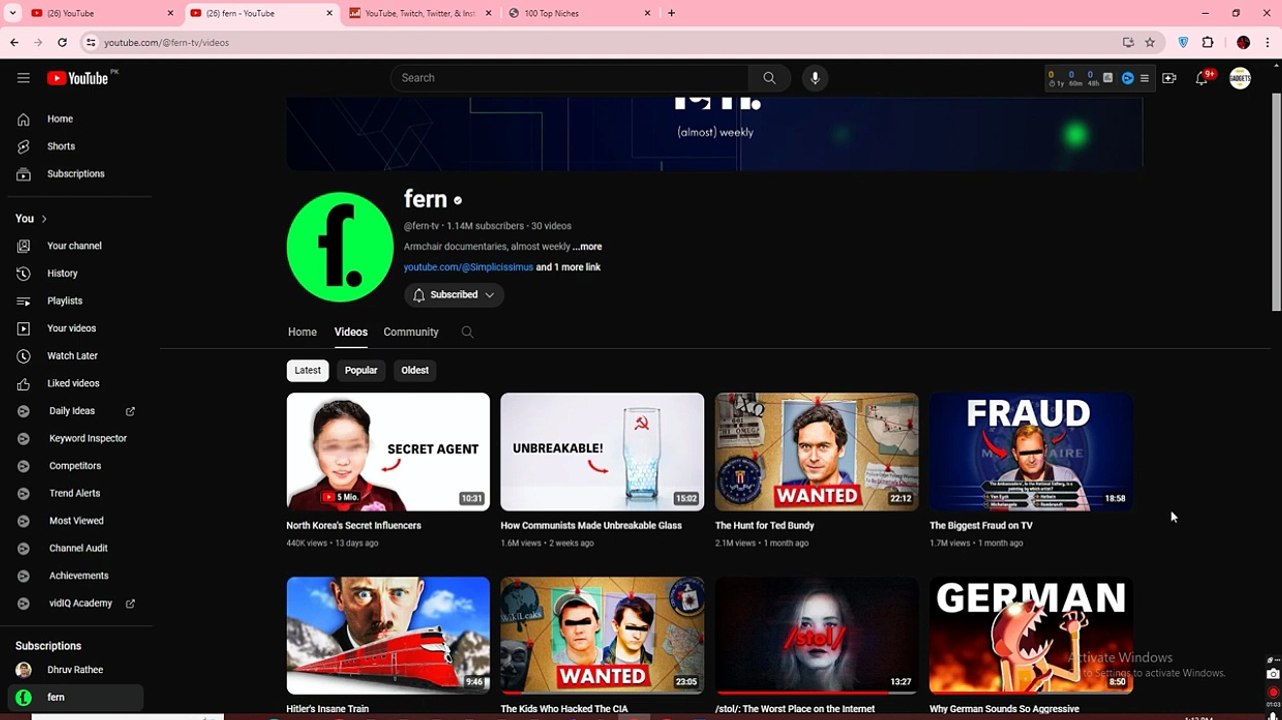Expand the channel description with ...more
Viewport: 1282px width, 720px height.
587,247
